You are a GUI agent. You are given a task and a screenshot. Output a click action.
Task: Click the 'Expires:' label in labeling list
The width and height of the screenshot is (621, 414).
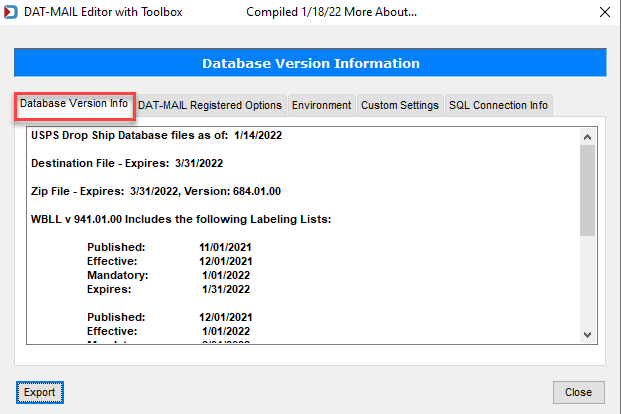(x=109, y=289)
